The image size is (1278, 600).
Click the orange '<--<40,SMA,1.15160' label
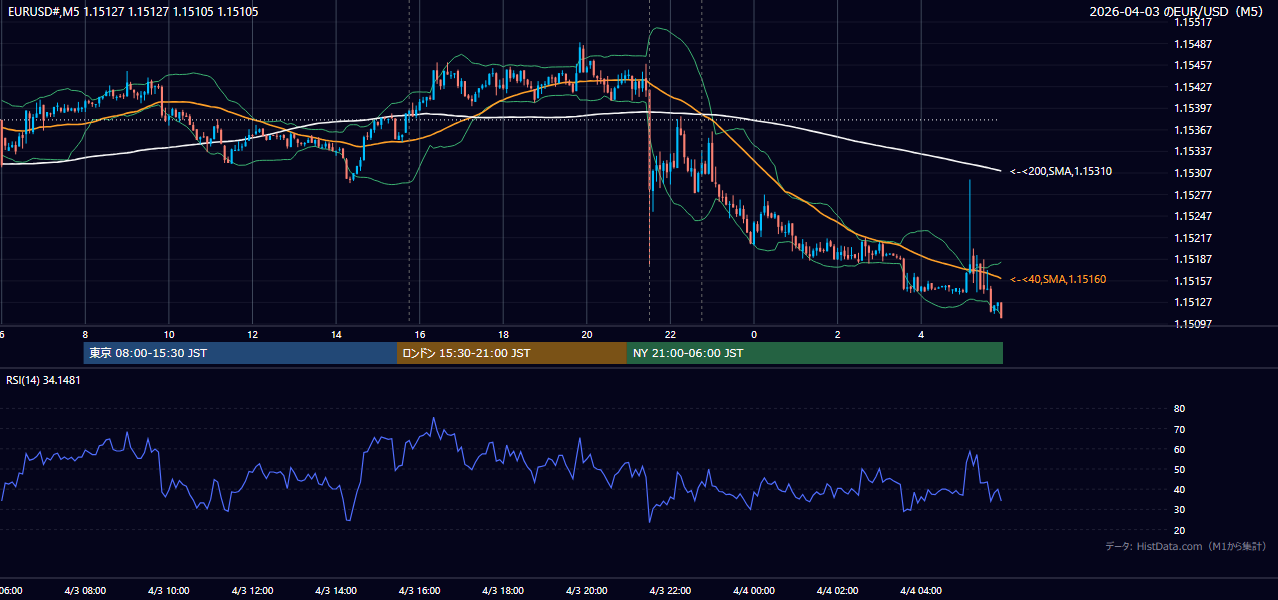click(1058, 279)
